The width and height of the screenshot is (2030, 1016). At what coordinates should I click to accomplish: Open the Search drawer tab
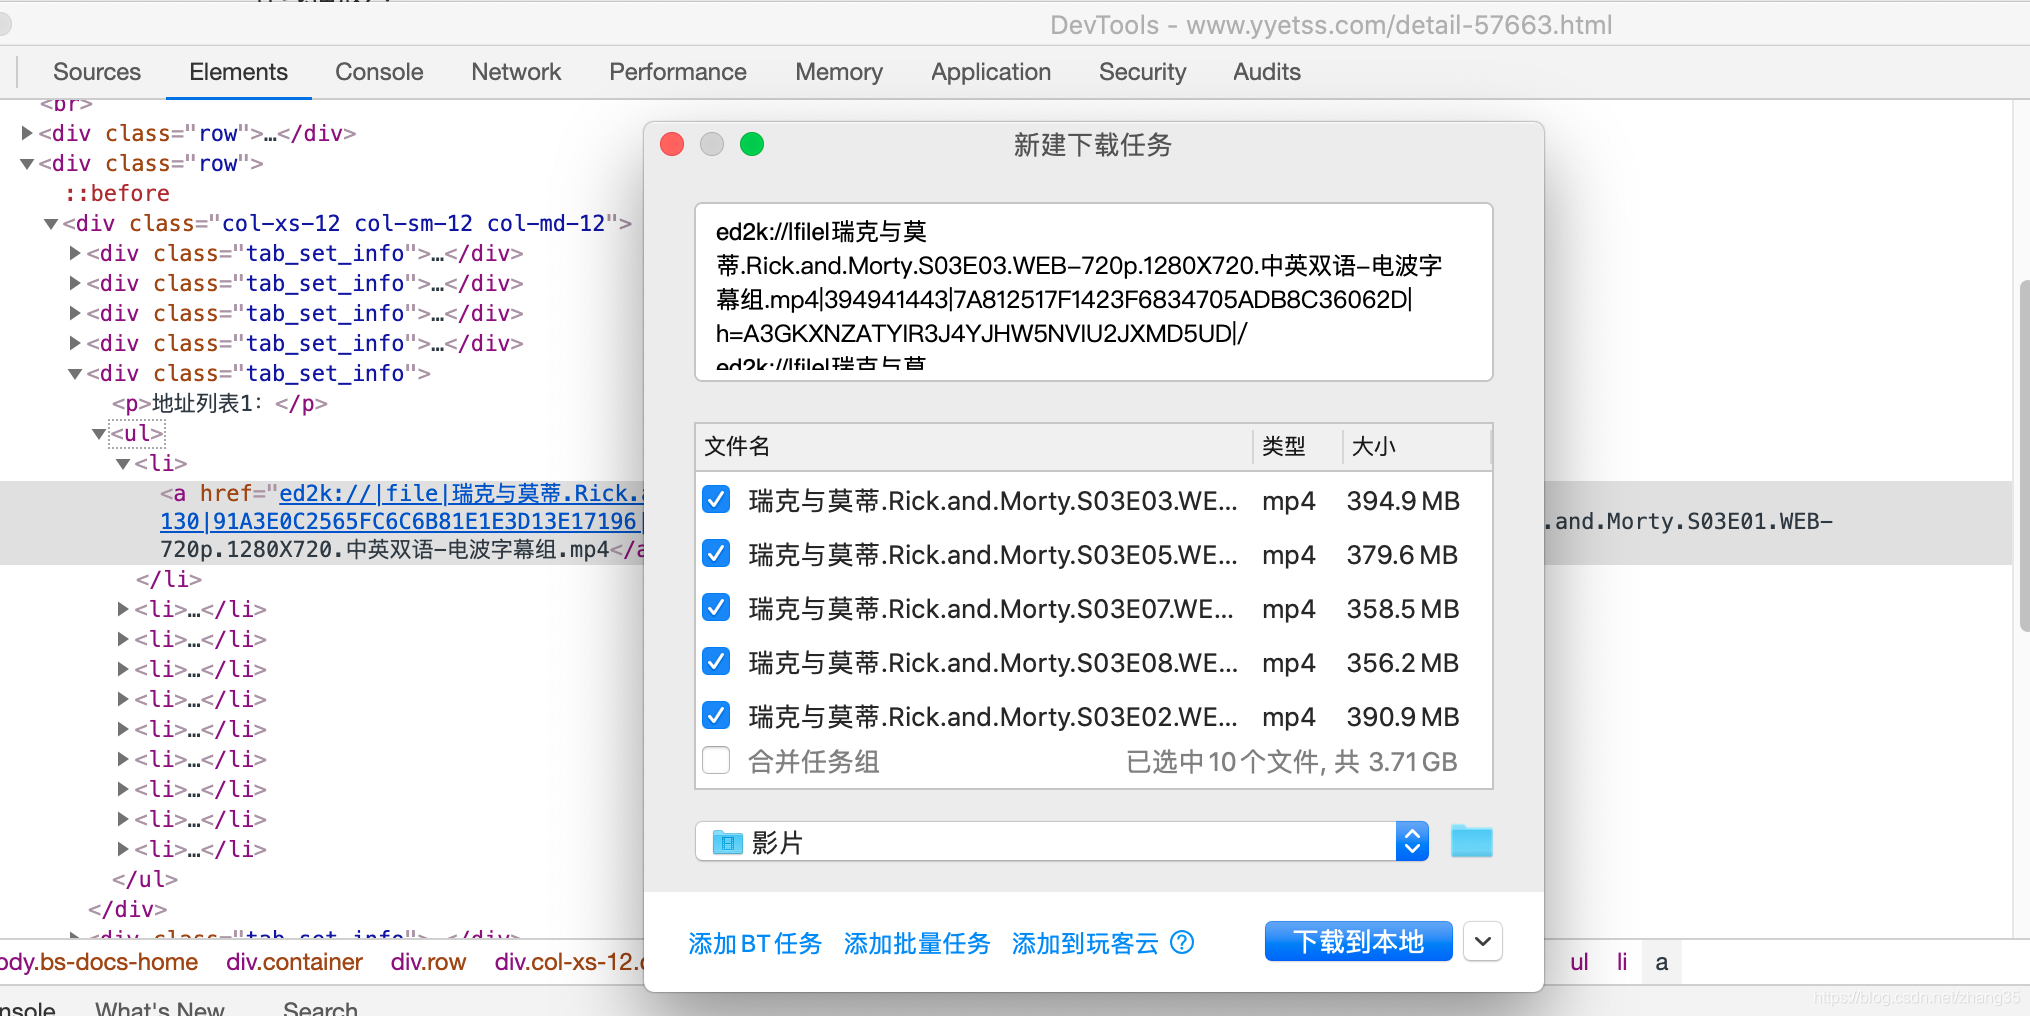tap(320, 1008)
